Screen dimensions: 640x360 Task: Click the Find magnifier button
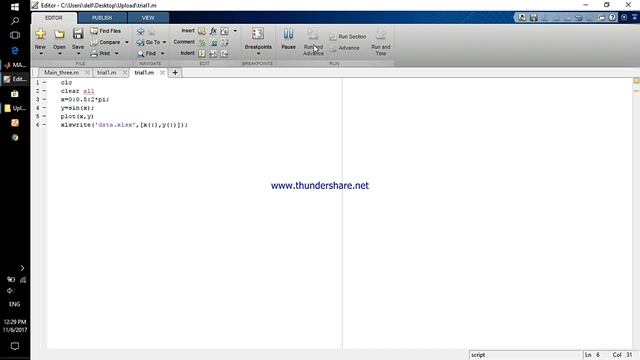(x=147, y=53)
